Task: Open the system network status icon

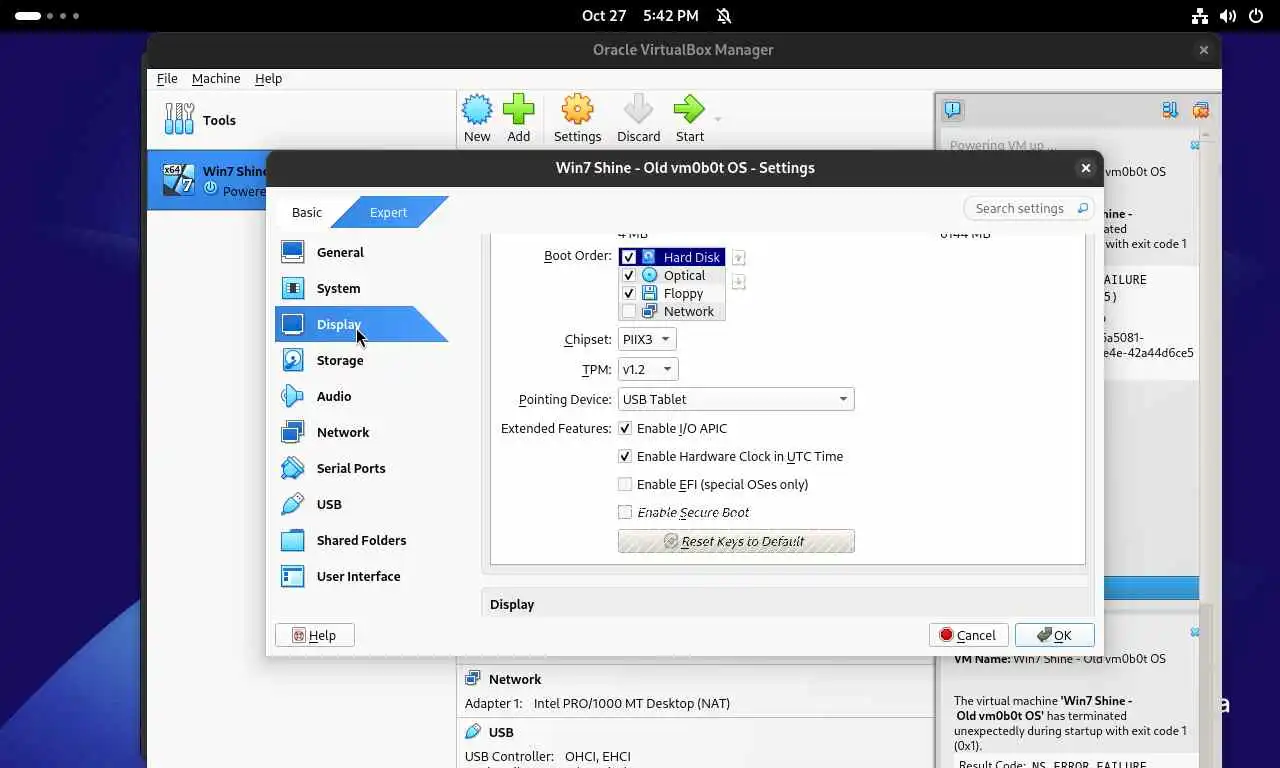Action: (x=1200, y=16)
